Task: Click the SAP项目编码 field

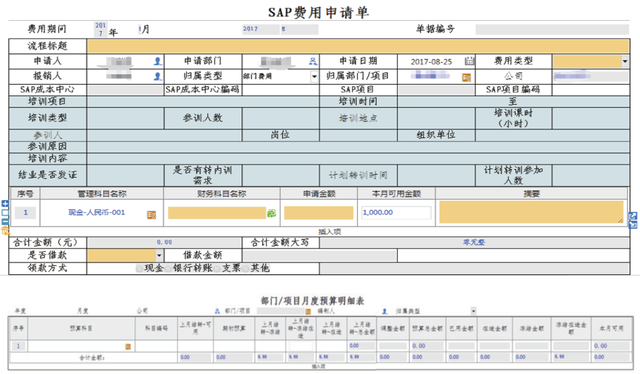Action: tap(590, 90)
